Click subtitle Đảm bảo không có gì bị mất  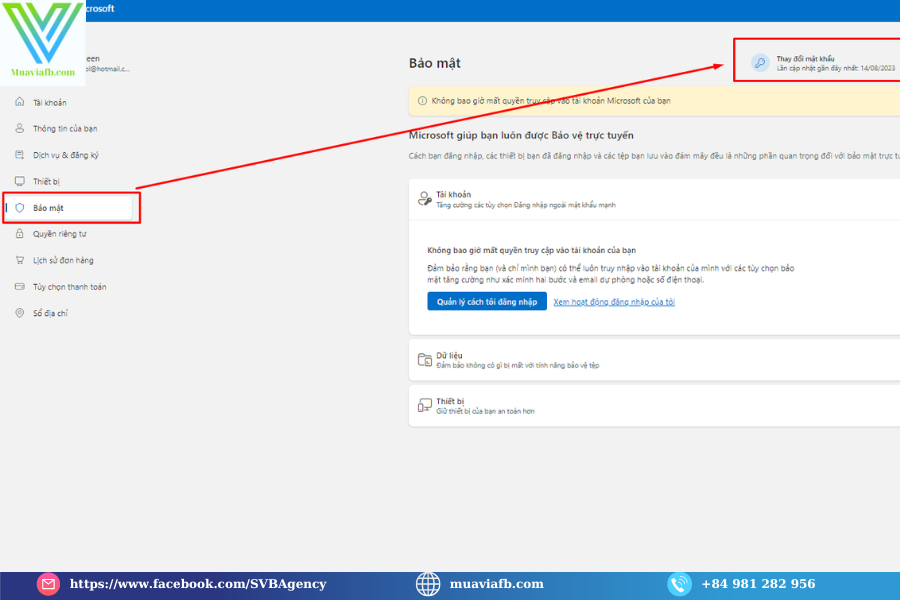click(518, 365)
